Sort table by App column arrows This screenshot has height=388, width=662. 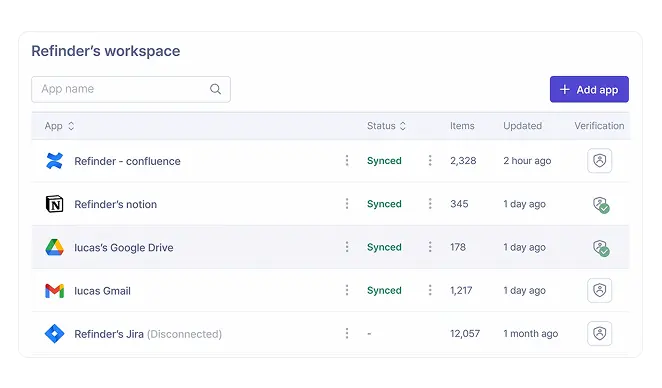71,126
